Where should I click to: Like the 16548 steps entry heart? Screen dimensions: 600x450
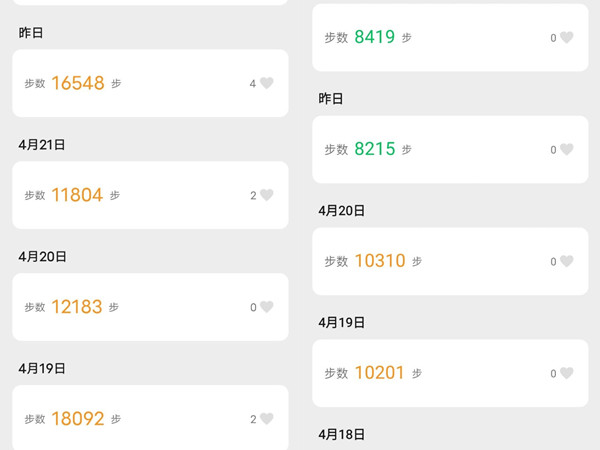click(267, 84)
